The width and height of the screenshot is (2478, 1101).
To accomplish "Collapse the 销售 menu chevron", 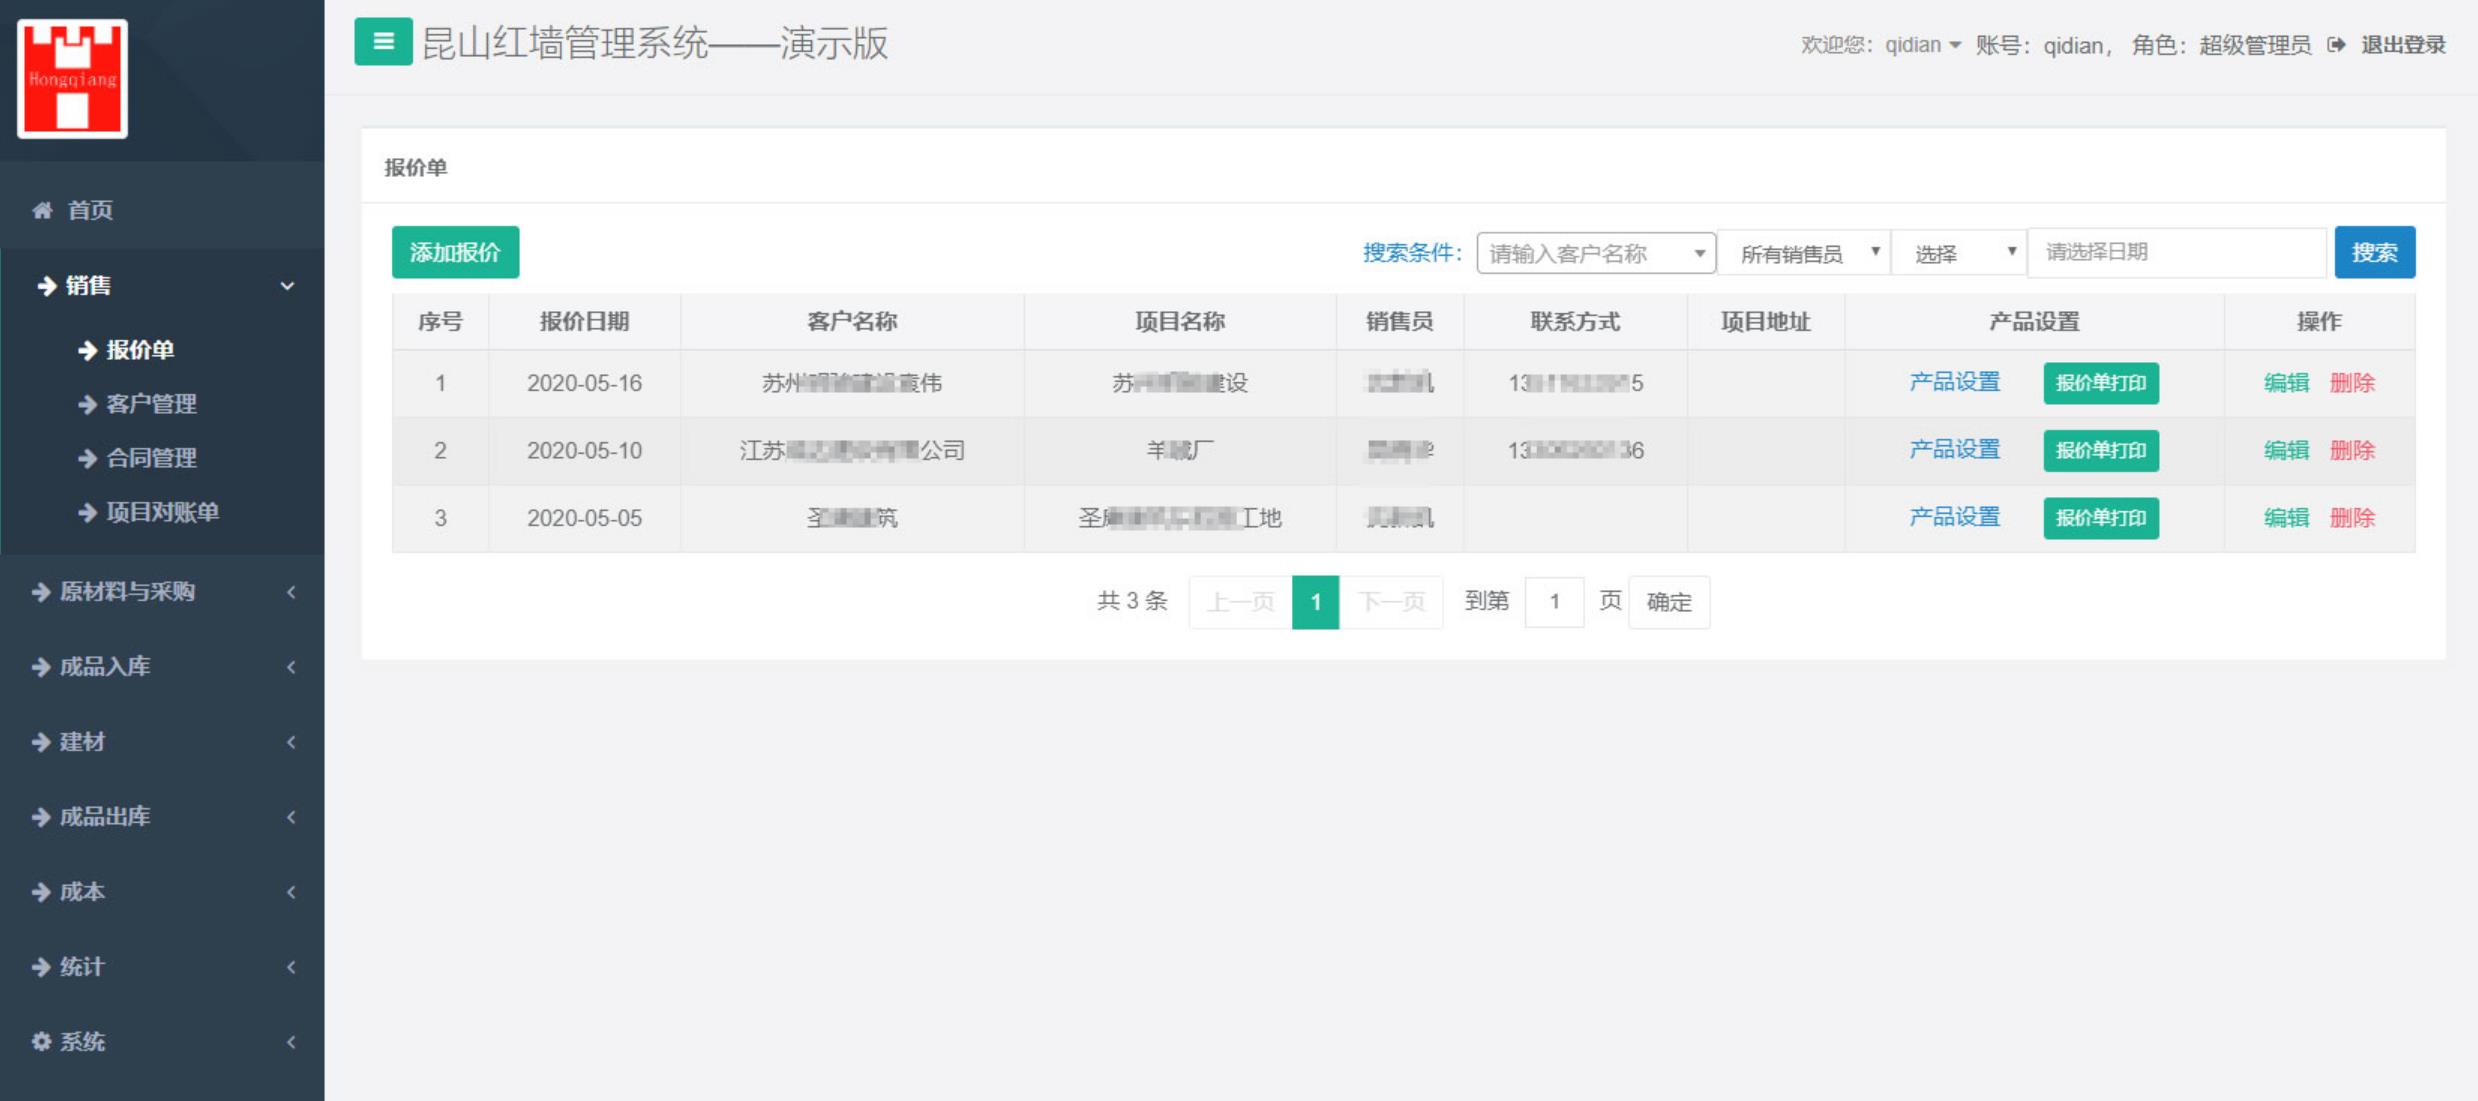I will click(288, 286).
